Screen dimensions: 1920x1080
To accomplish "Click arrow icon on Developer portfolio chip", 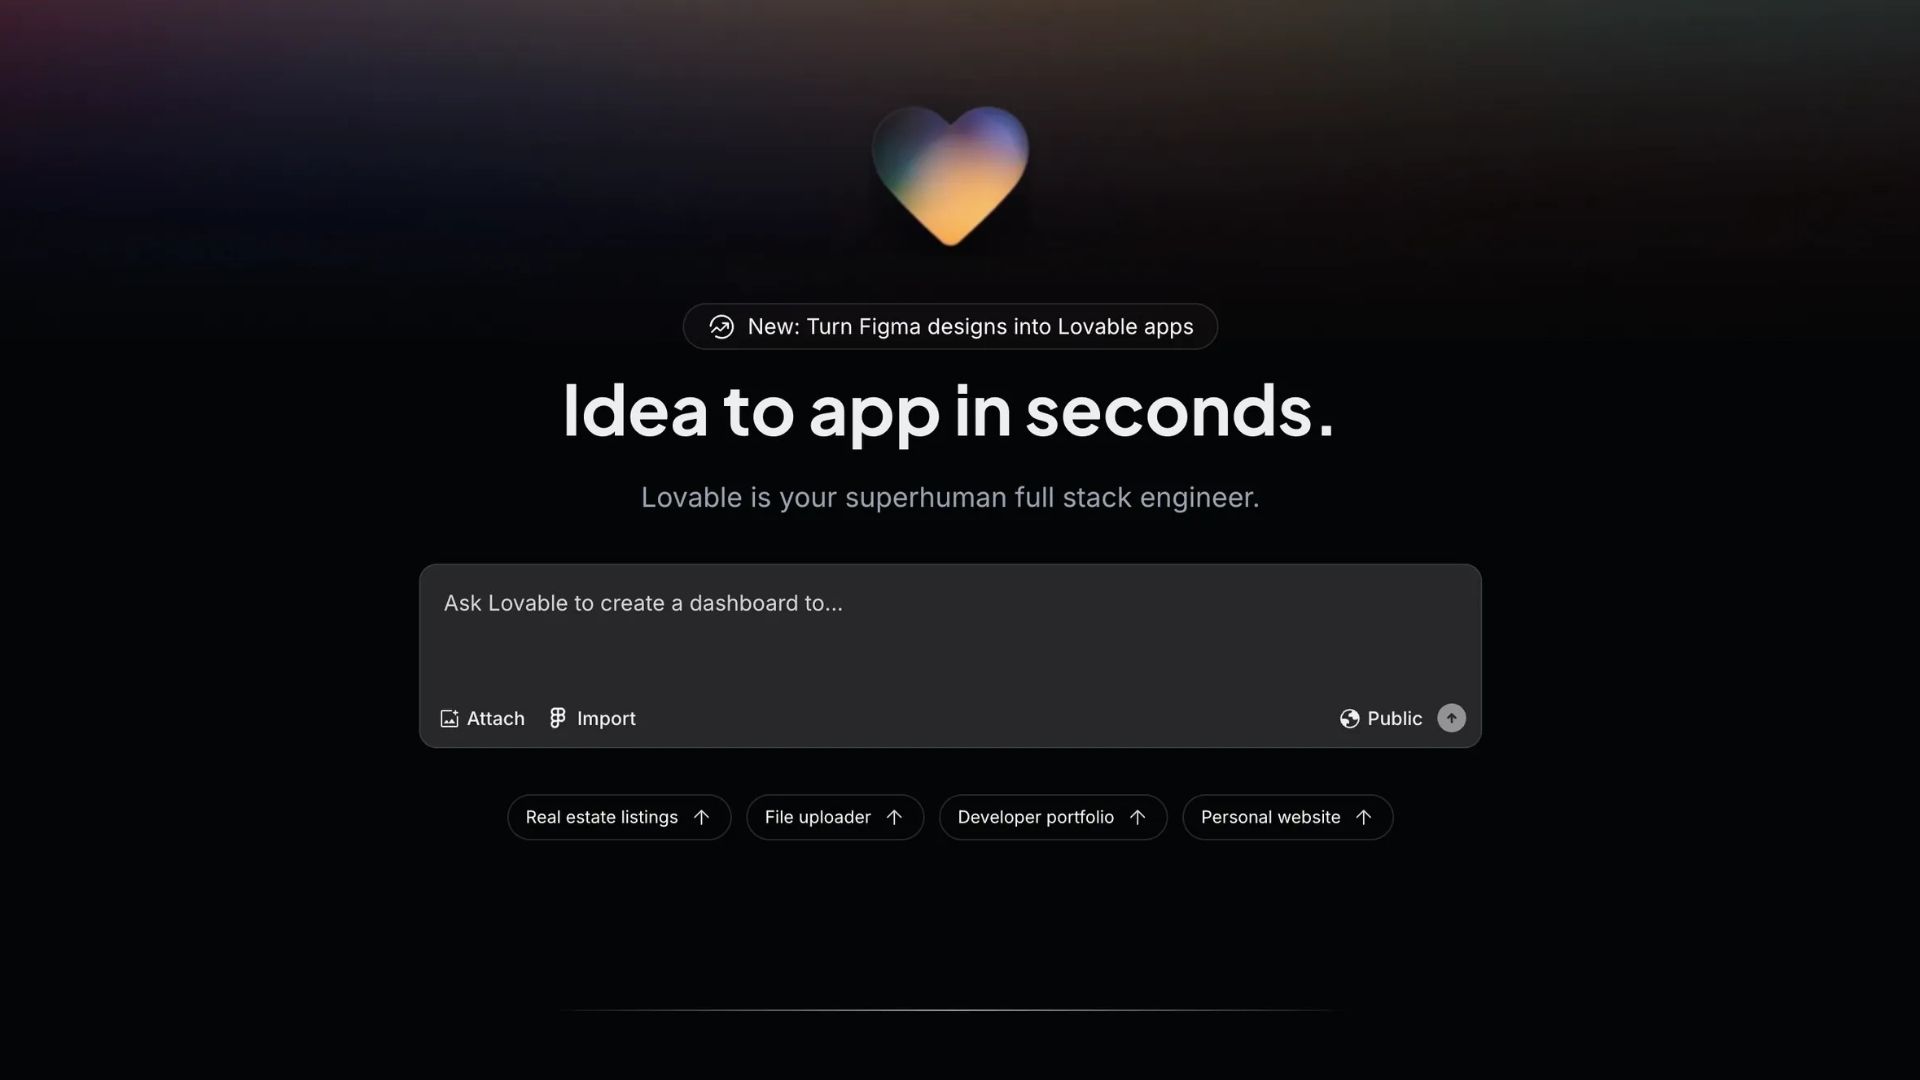I will [1137, 817].
